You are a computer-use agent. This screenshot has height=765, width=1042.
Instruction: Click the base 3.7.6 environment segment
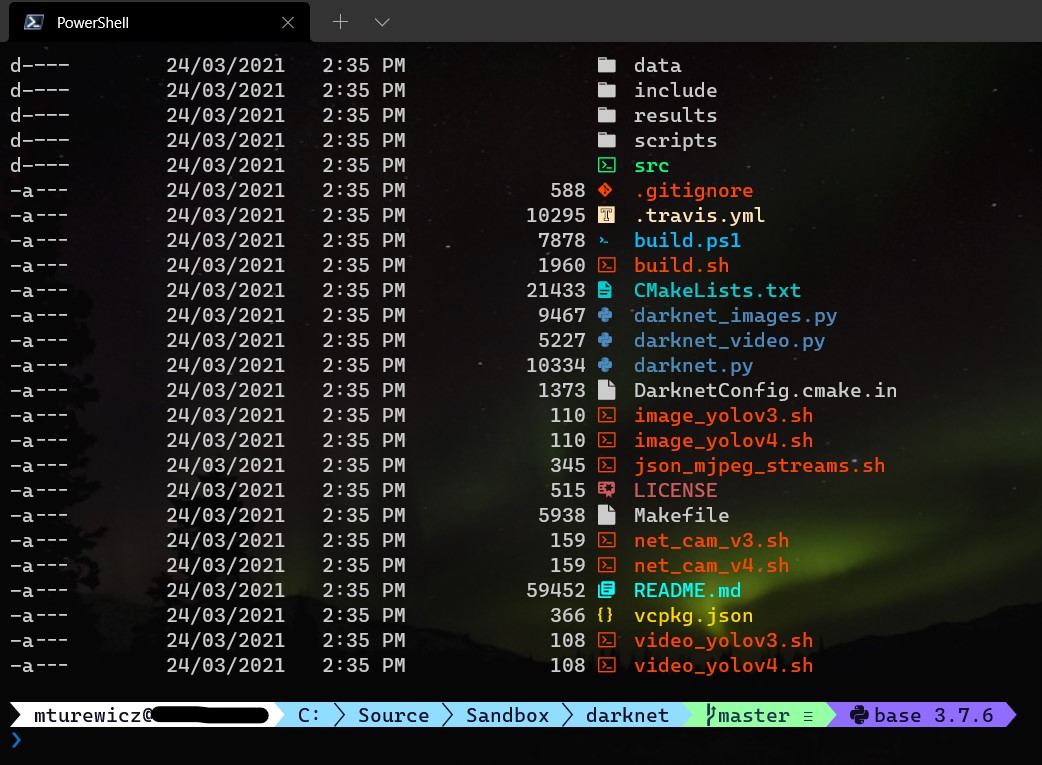(x=922, y=715)
